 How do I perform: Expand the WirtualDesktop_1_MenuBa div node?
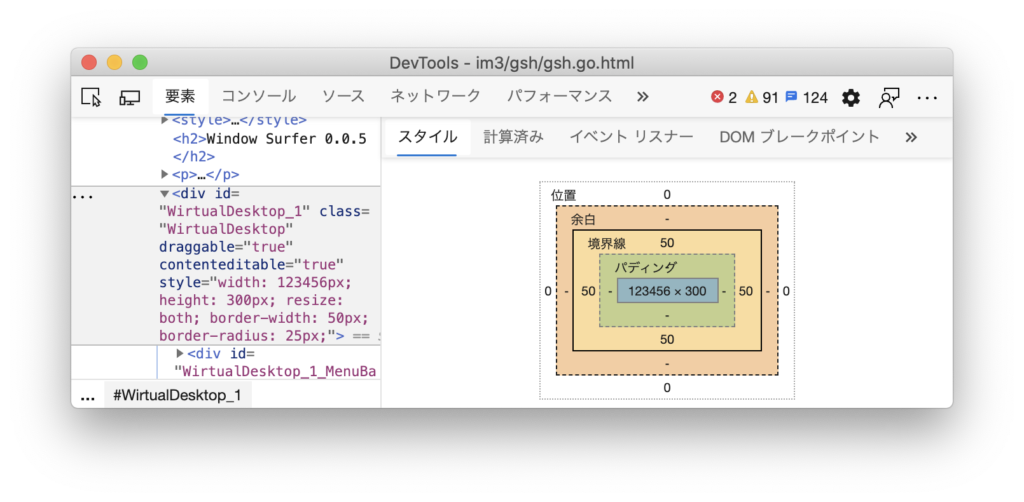click(x=180, y=353)
